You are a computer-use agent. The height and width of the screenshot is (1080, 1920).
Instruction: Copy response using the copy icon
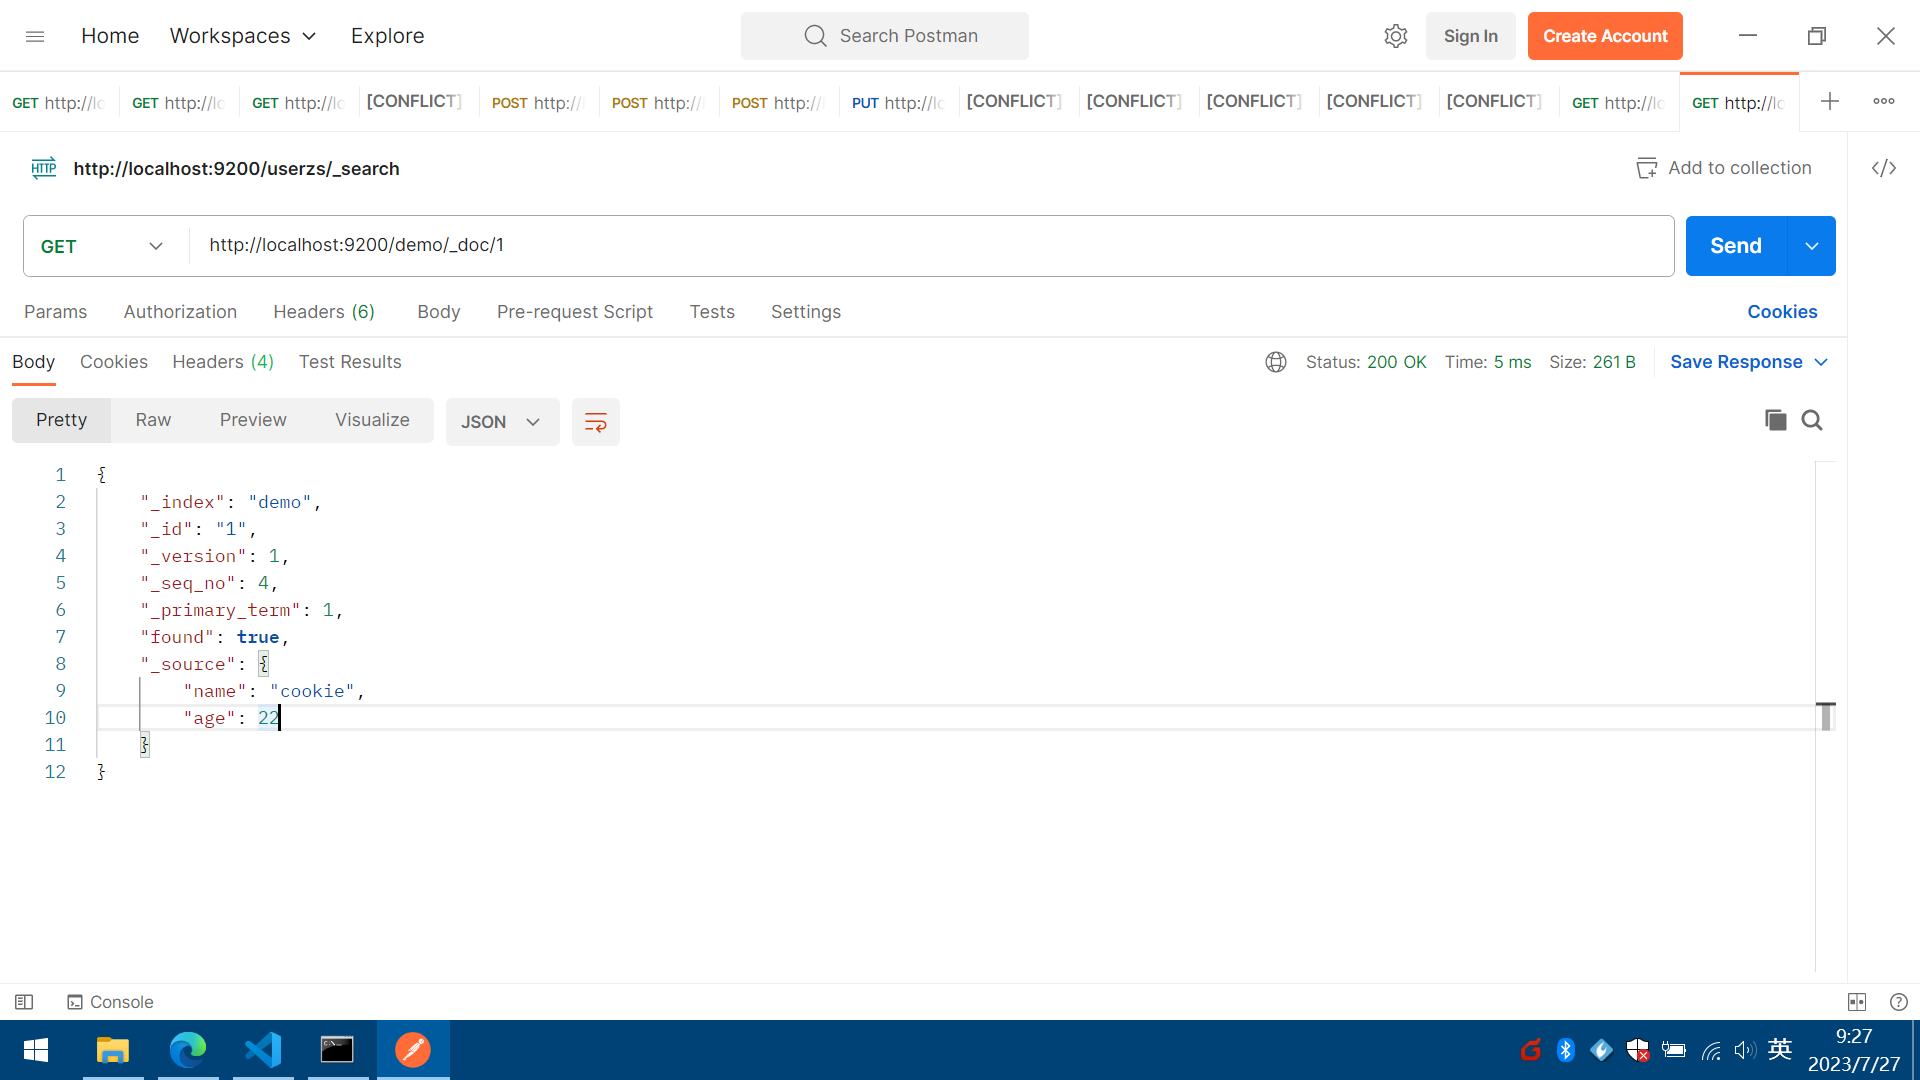pos(1775,420)
